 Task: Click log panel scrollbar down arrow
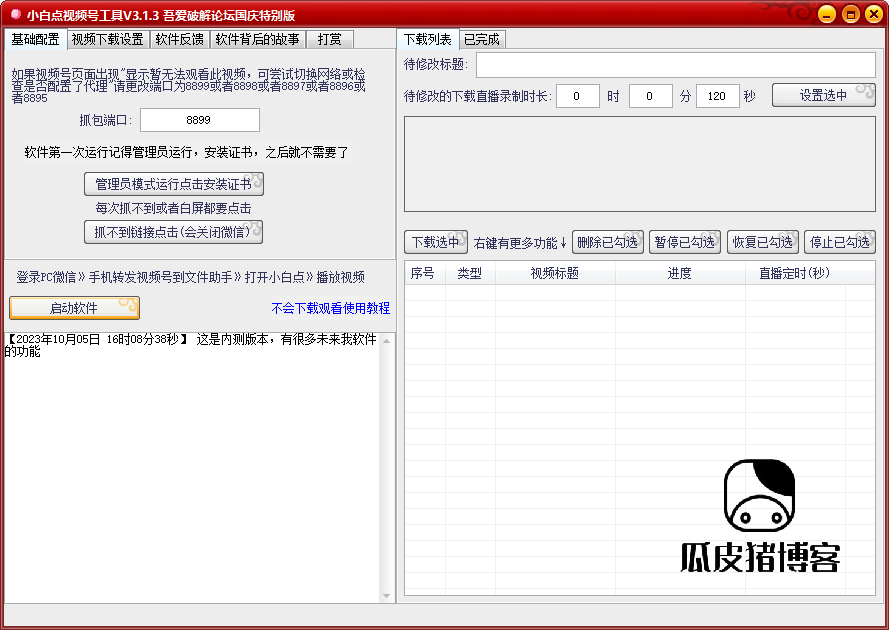(388, 596)
